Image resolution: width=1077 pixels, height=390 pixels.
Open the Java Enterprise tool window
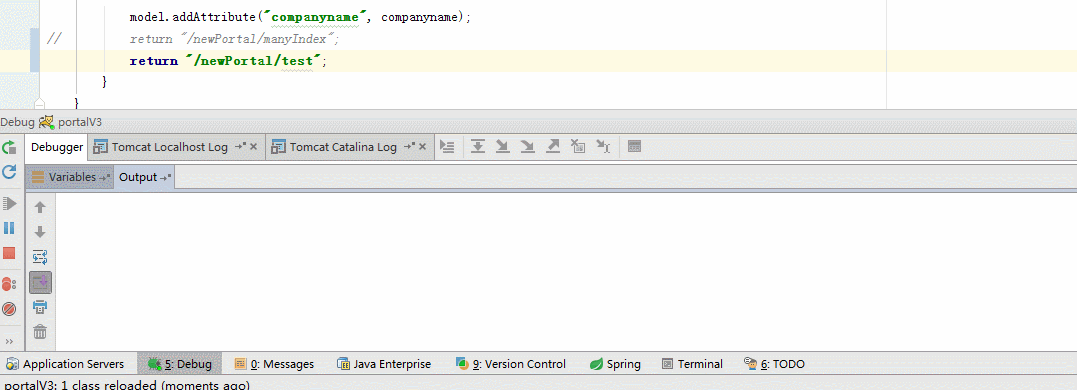tap(384, 364)
